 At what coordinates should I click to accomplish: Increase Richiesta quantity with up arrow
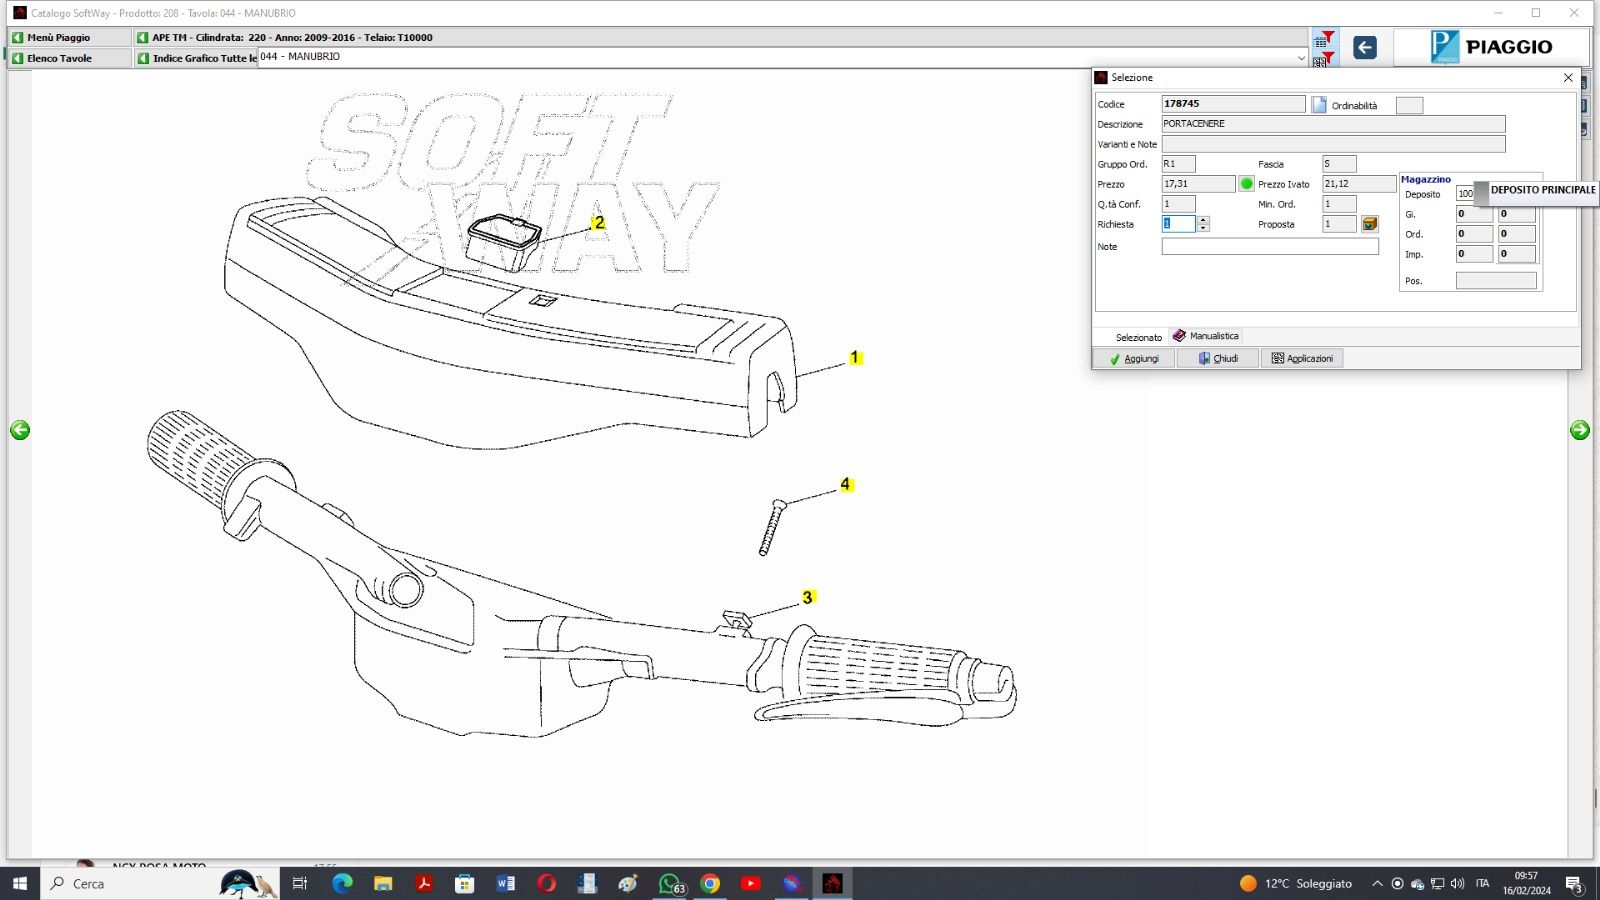(1204, 220)
